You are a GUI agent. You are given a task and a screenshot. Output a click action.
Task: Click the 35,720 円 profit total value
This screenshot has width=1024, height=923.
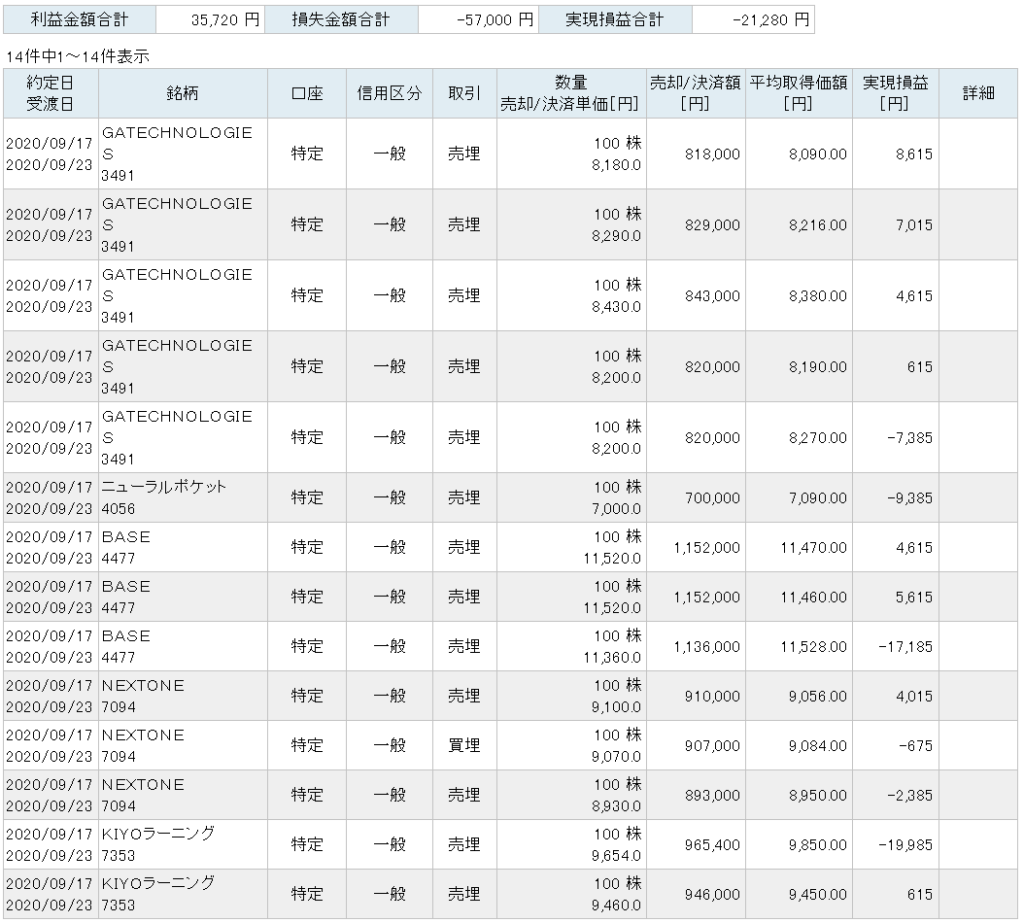[x=225, y=20]
